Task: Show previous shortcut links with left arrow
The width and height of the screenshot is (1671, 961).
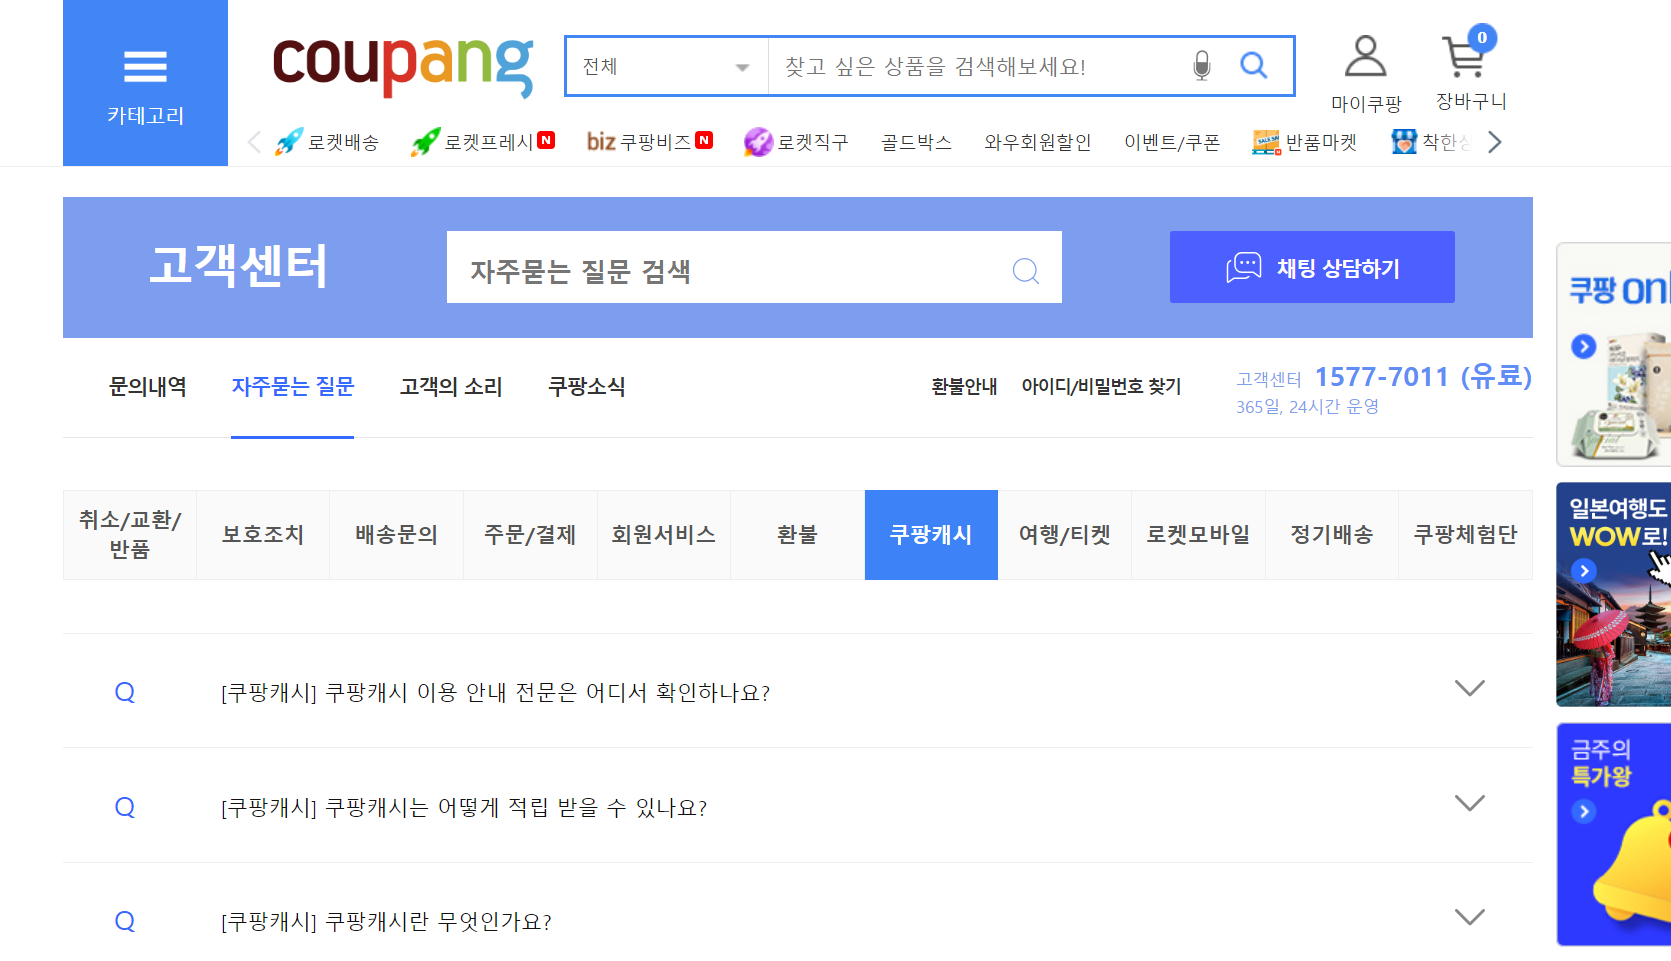Action: click(254, 142)
